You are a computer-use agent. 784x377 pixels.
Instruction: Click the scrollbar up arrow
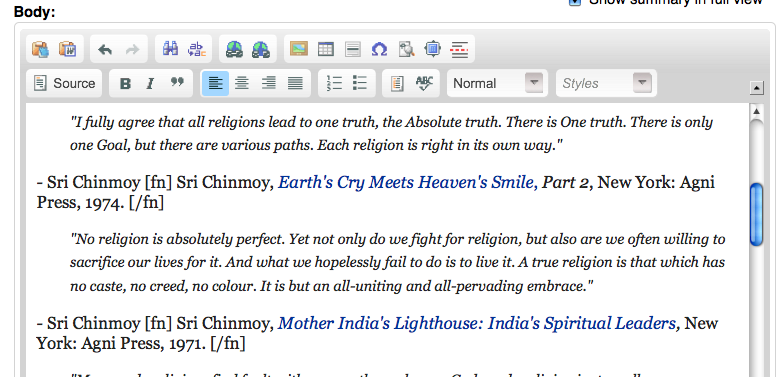click(x=756, y=111)
